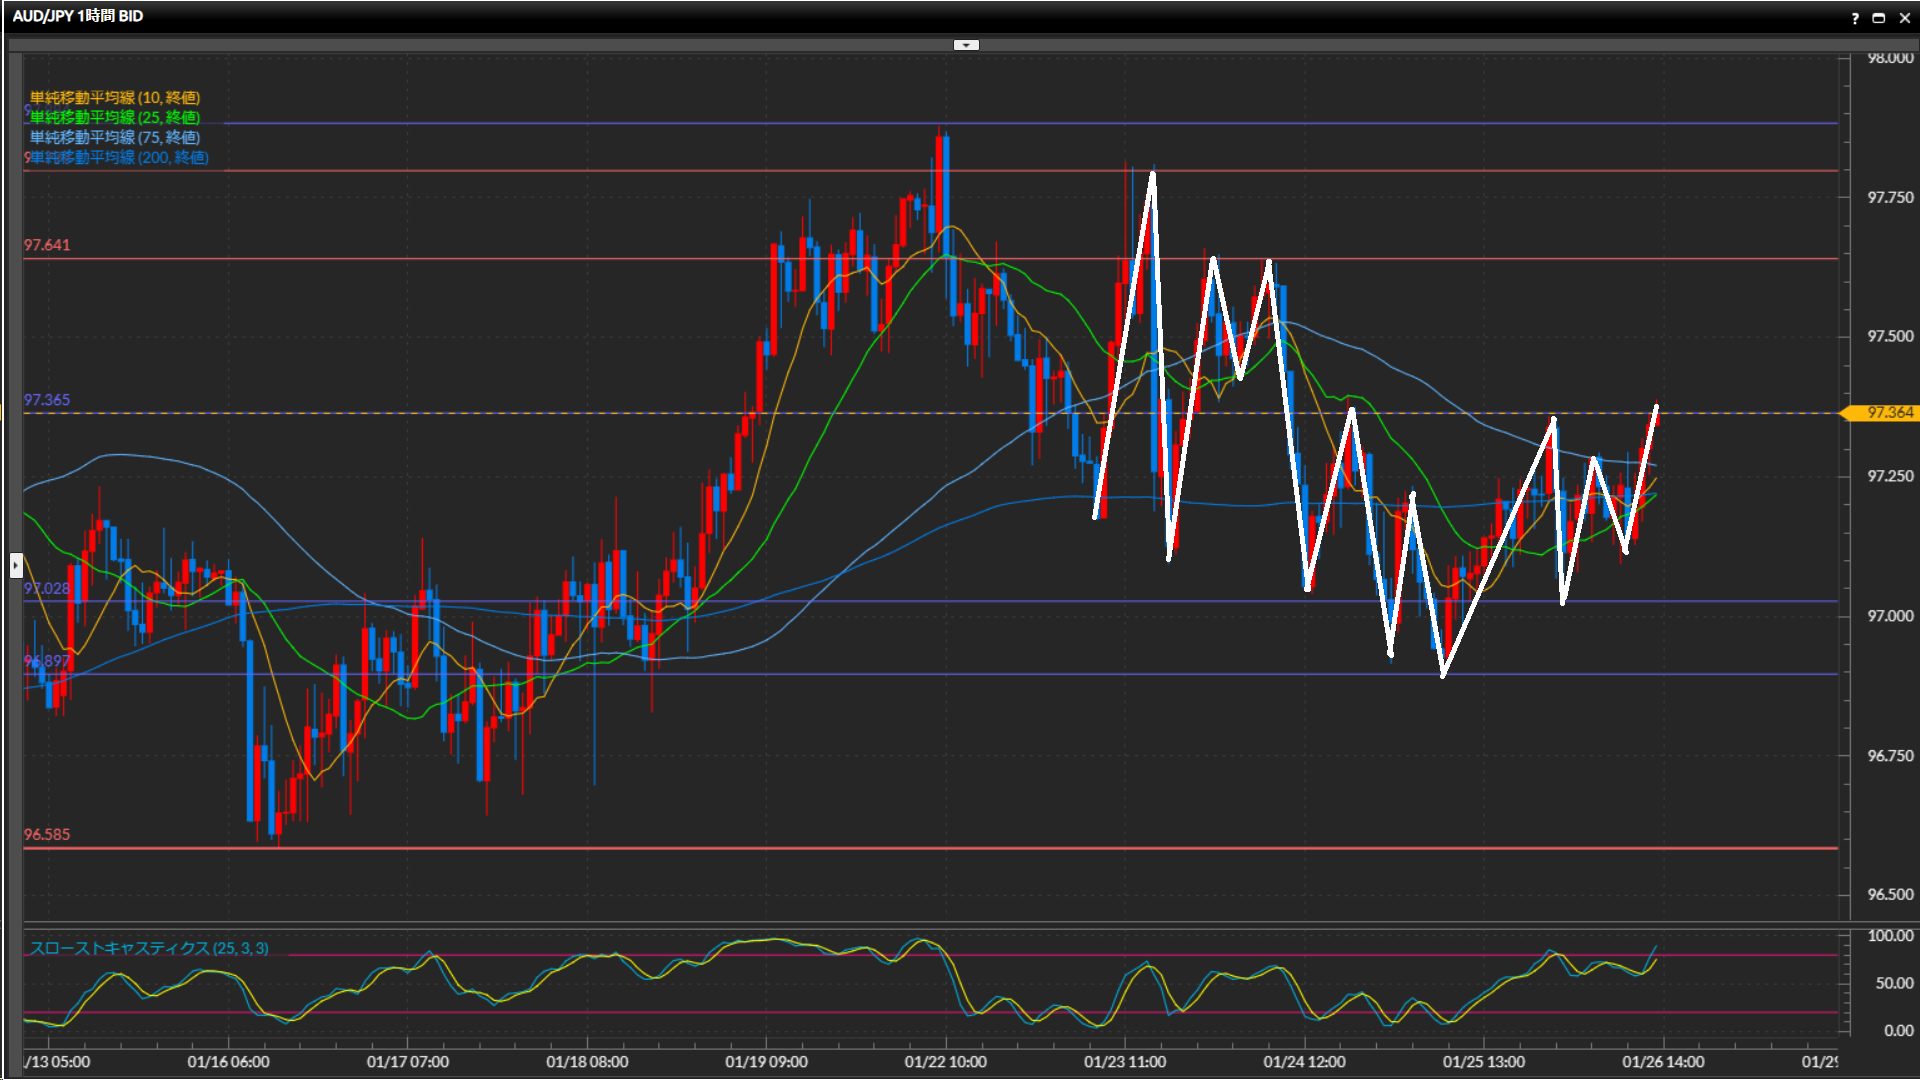Open the help question mark icon
Screen dimensions: 1920x1080
[1855, 18]
